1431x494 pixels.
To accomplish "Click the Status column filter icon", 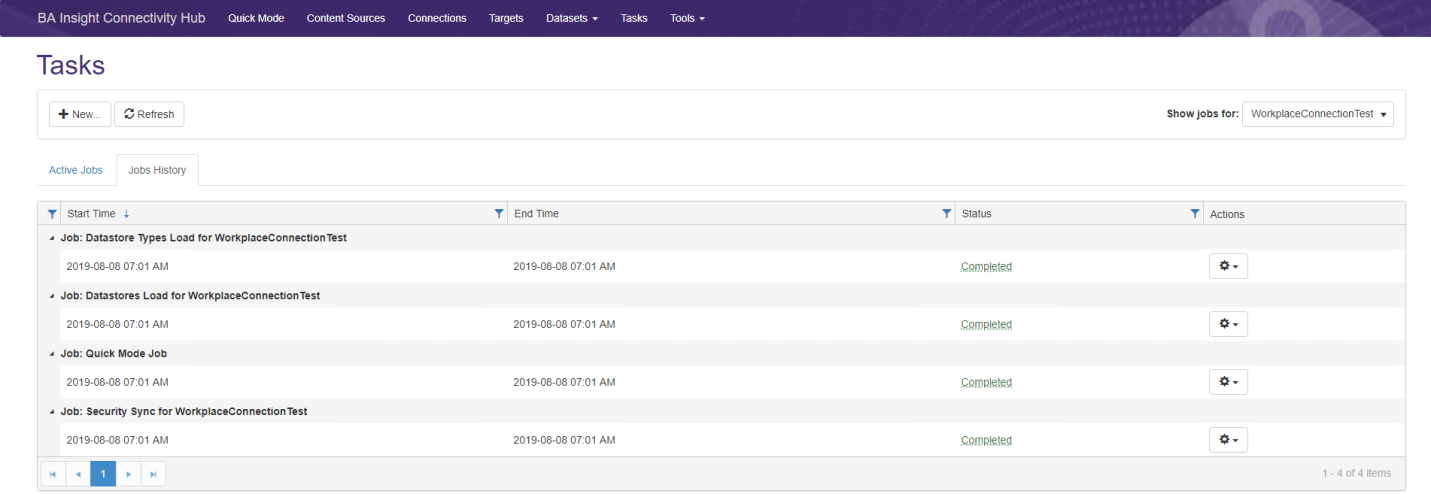I will tap(947, 214).
